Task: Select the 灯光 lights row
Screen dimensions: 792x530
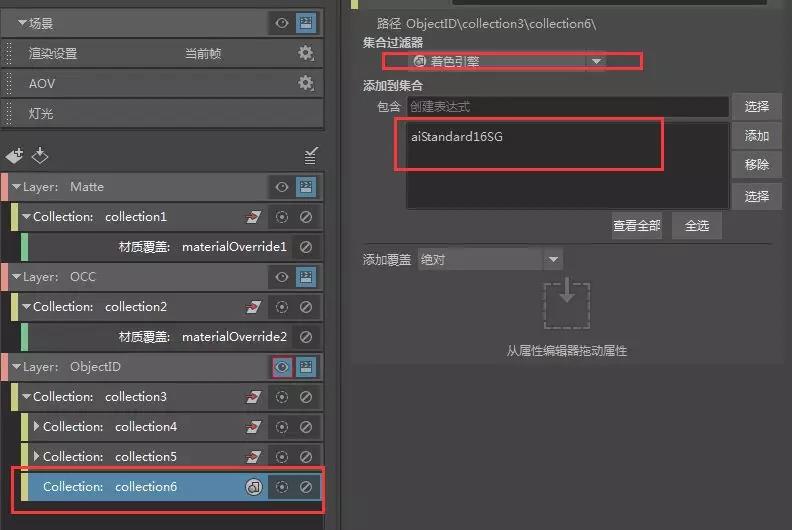Action: pos(163,113)
